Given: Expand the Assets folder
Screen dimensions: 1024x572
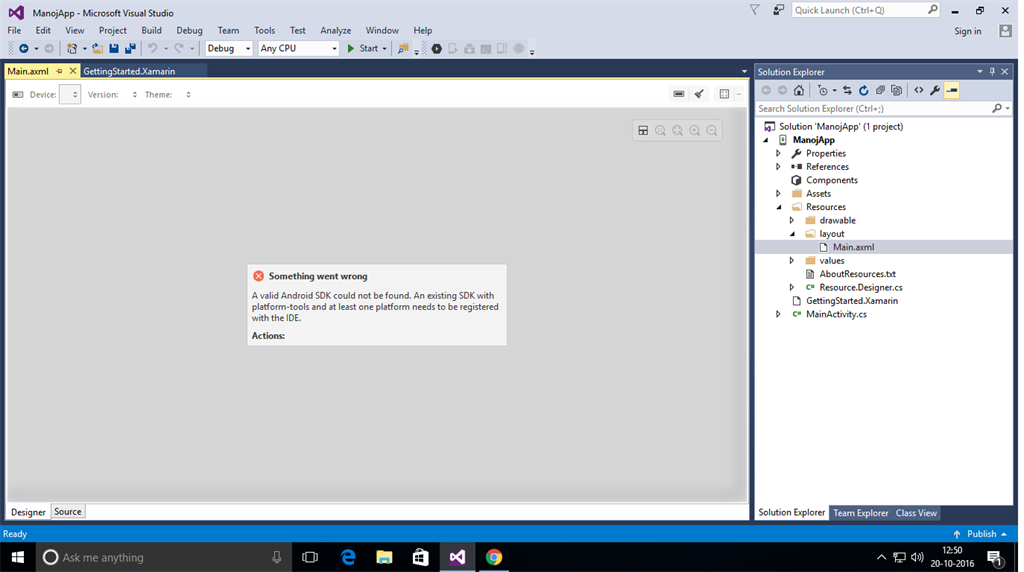Looking at the screenshot, I should [778, 193].
